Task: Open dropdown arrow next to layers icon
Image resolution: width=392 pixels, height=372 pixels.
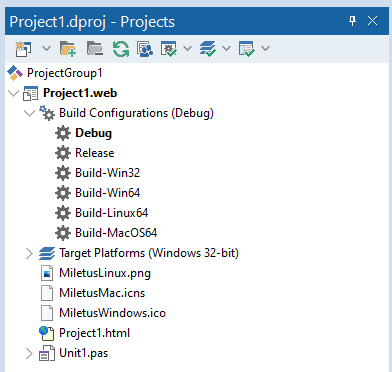Action: [226, 49]
